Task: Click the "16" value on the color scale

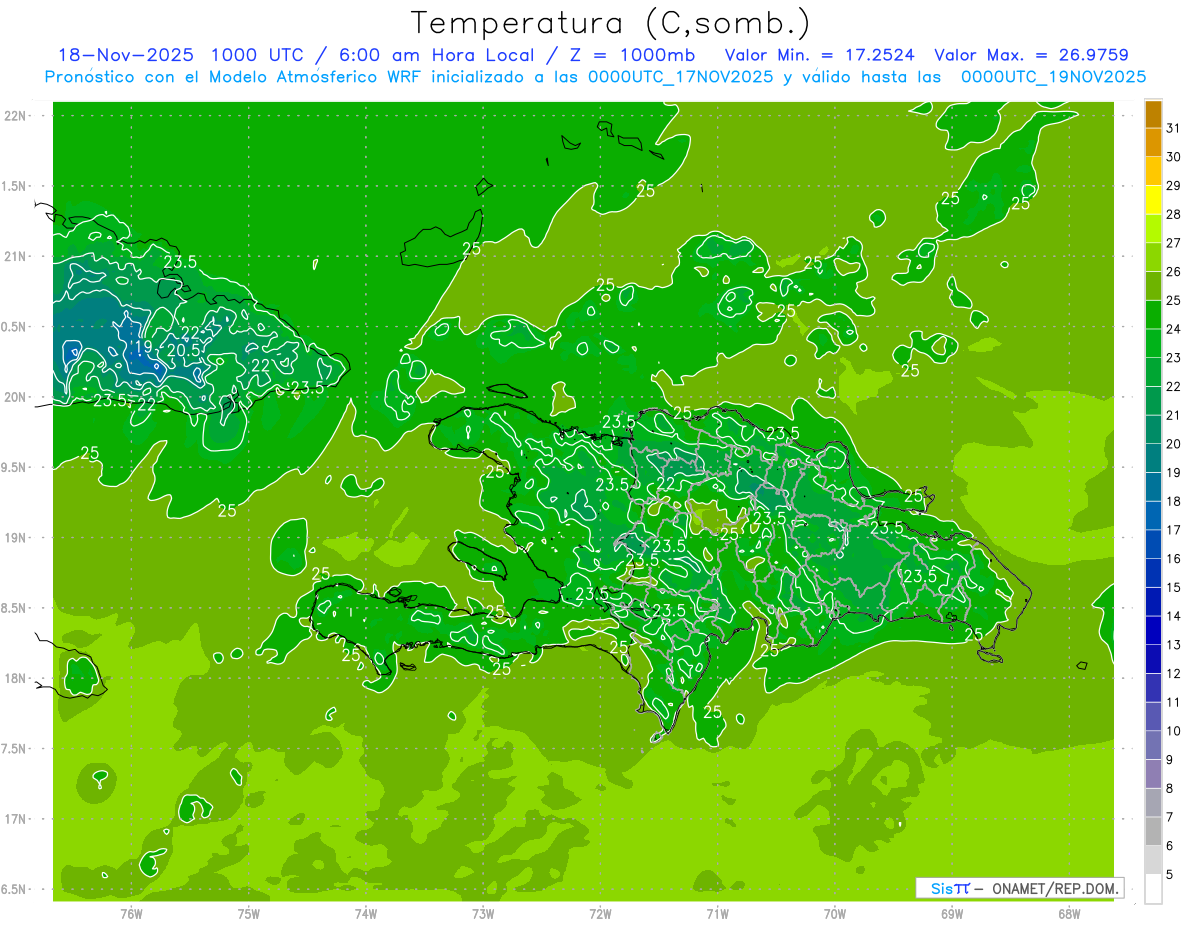Action: point(1173,559)
